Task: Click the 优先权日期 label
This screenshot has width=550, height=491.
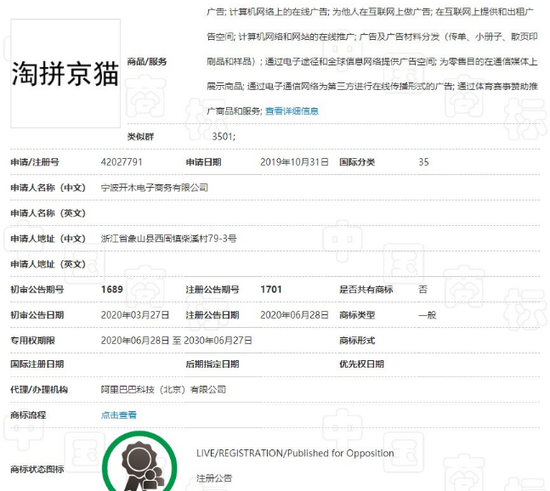Action: pos(362,364)
